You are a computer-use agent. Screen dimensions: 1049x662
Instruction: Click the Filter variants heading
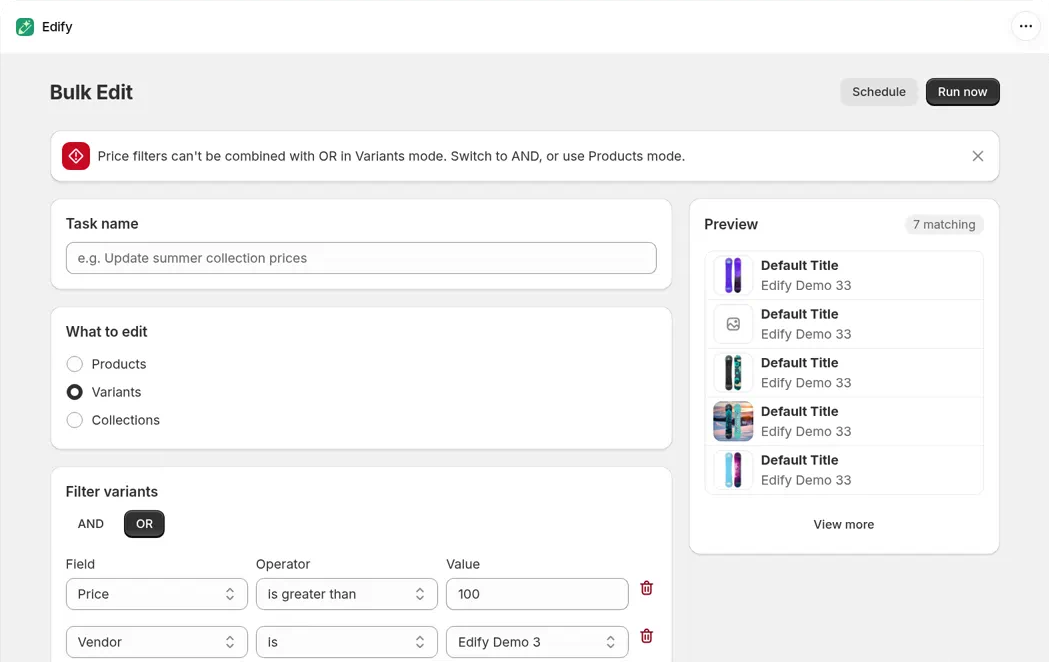(x=112, y=491)
